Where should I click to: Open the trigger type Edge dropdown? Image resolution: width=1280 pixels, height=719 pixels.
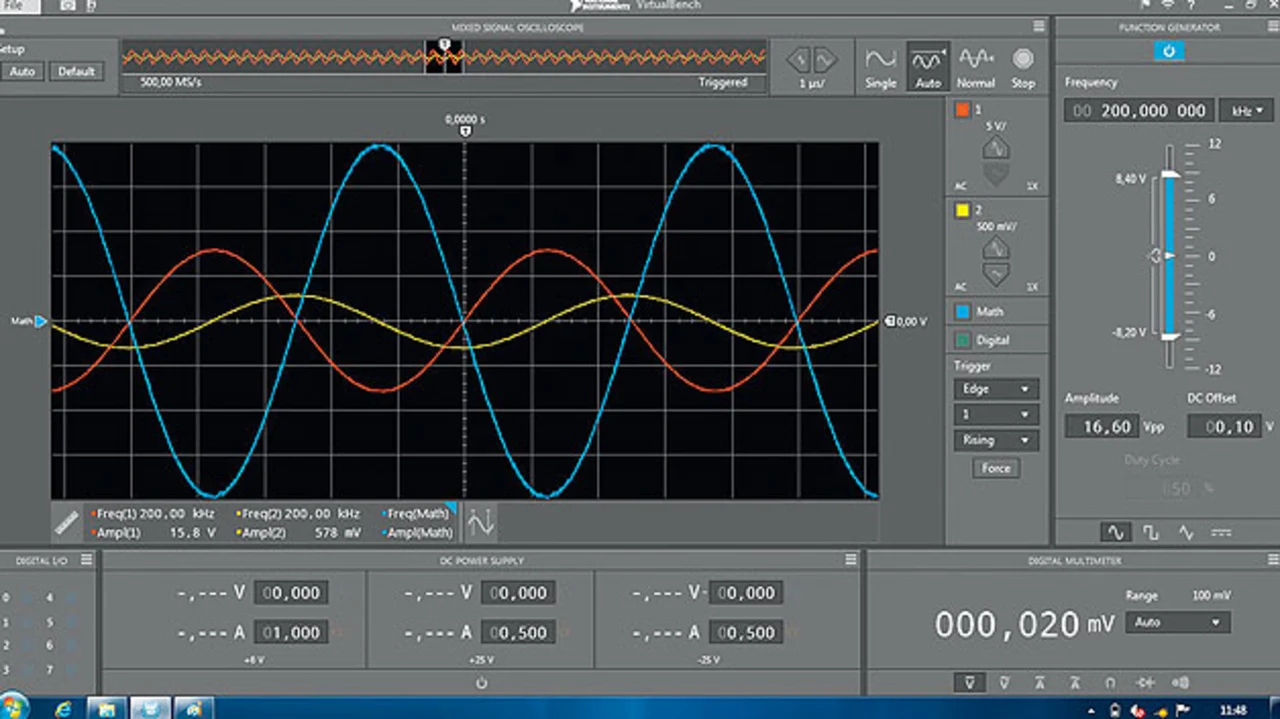pos(996,389)
